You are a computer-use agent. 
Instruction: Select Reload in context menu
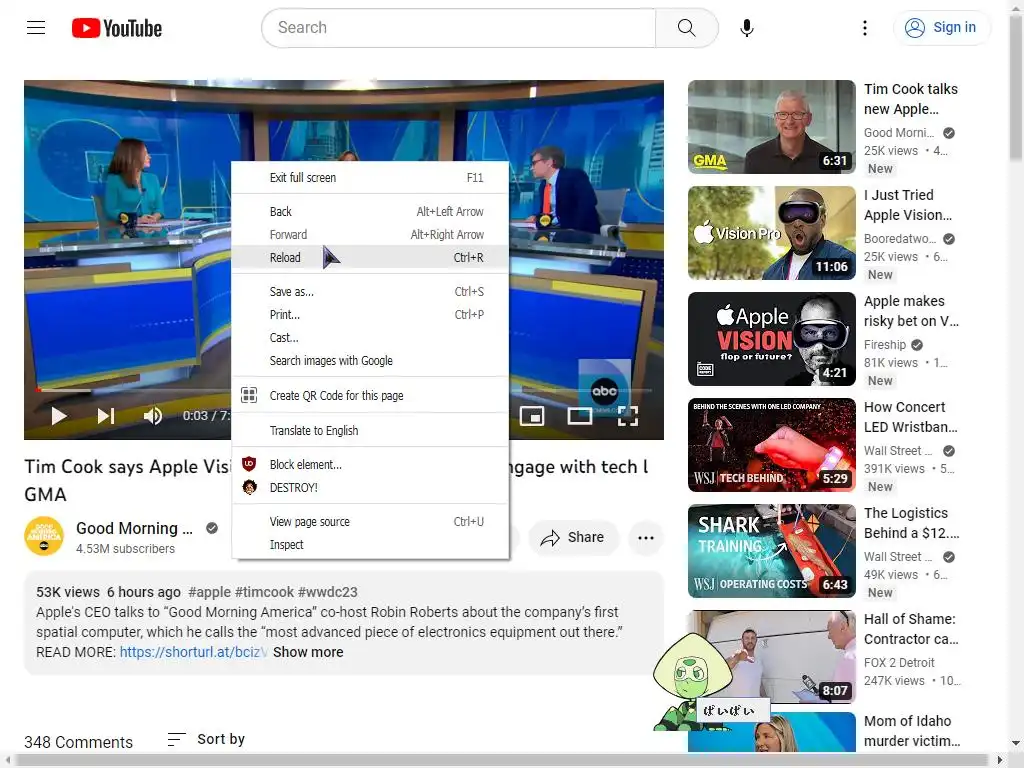[x=370, y=257]
